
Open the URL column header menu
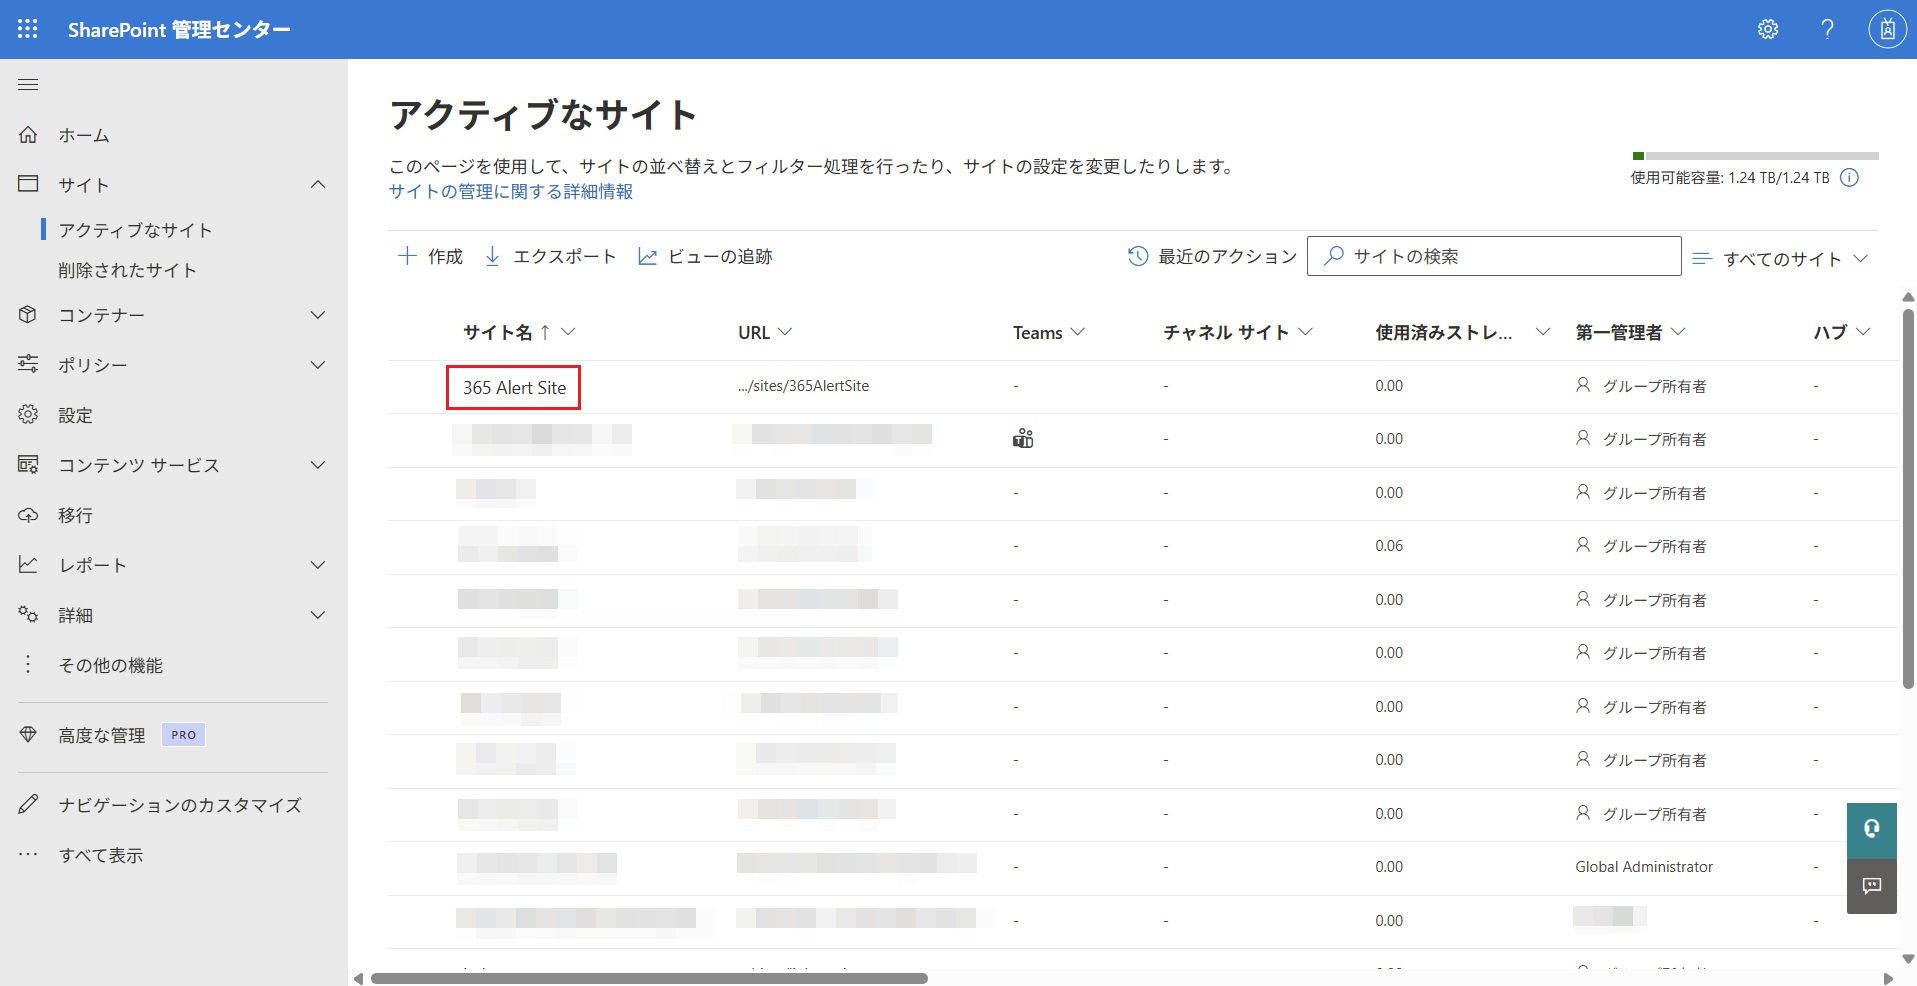click(x=765, y=333)
